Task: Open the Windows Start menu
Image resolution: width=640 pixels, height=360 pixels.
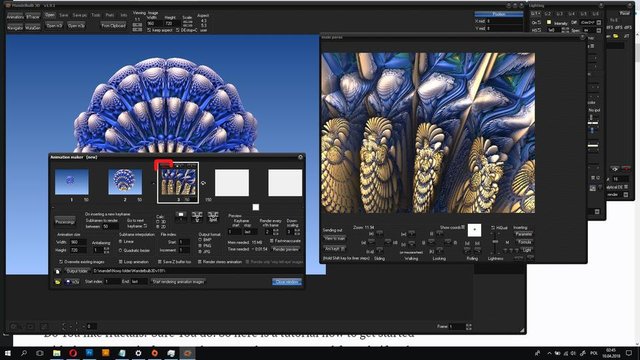Action: [x=8, y=353]
